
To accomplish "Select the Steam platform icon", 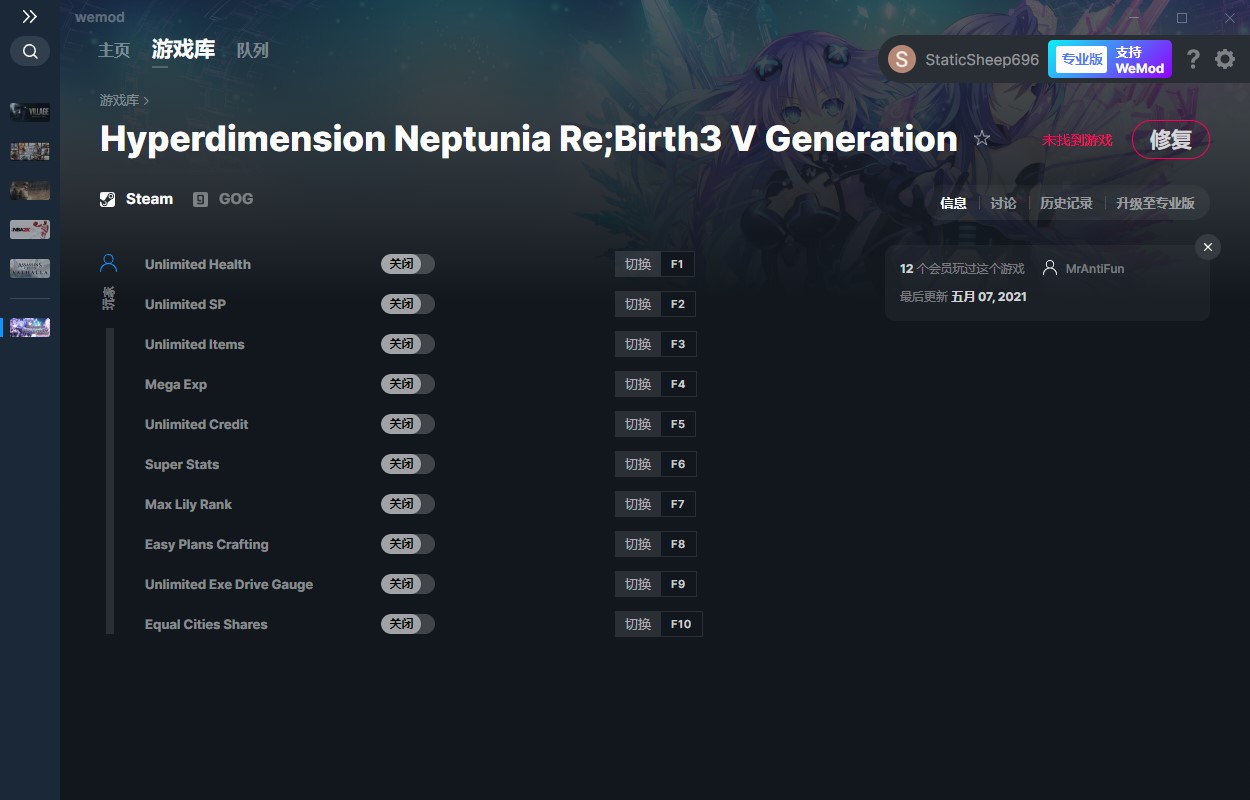I will (108, 199).
